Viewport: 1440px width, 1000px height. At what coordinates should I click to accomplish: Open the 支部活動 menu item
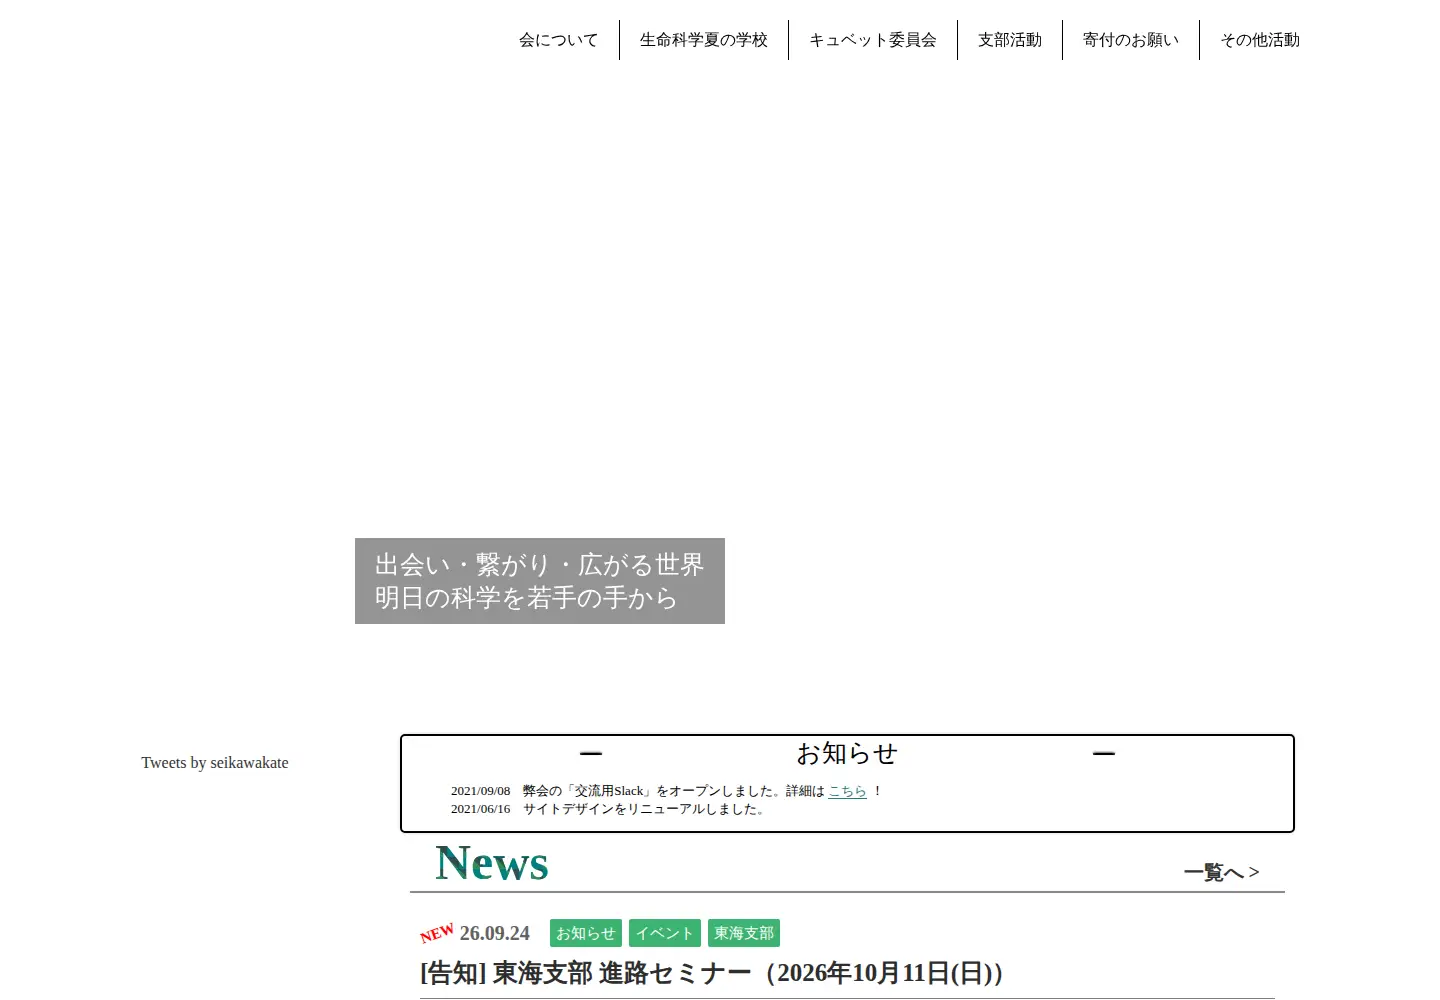coord(1010,40)
